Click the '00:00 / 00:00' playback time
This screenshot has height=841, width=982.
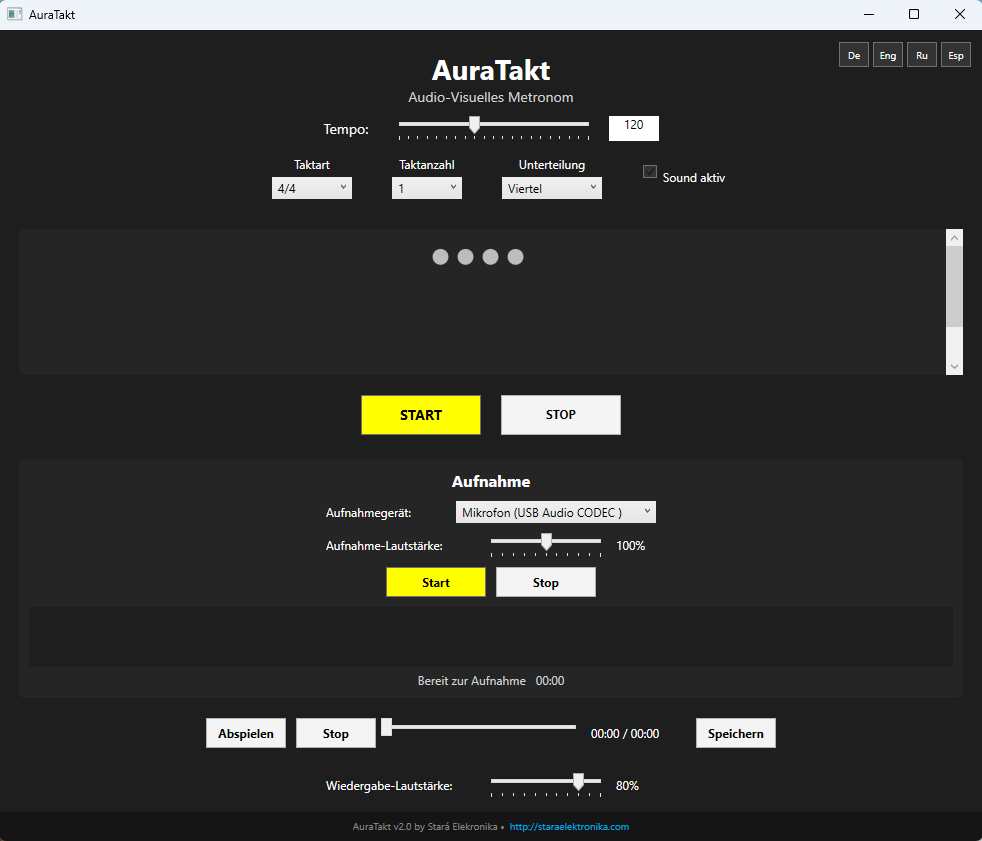click(624, 734)
